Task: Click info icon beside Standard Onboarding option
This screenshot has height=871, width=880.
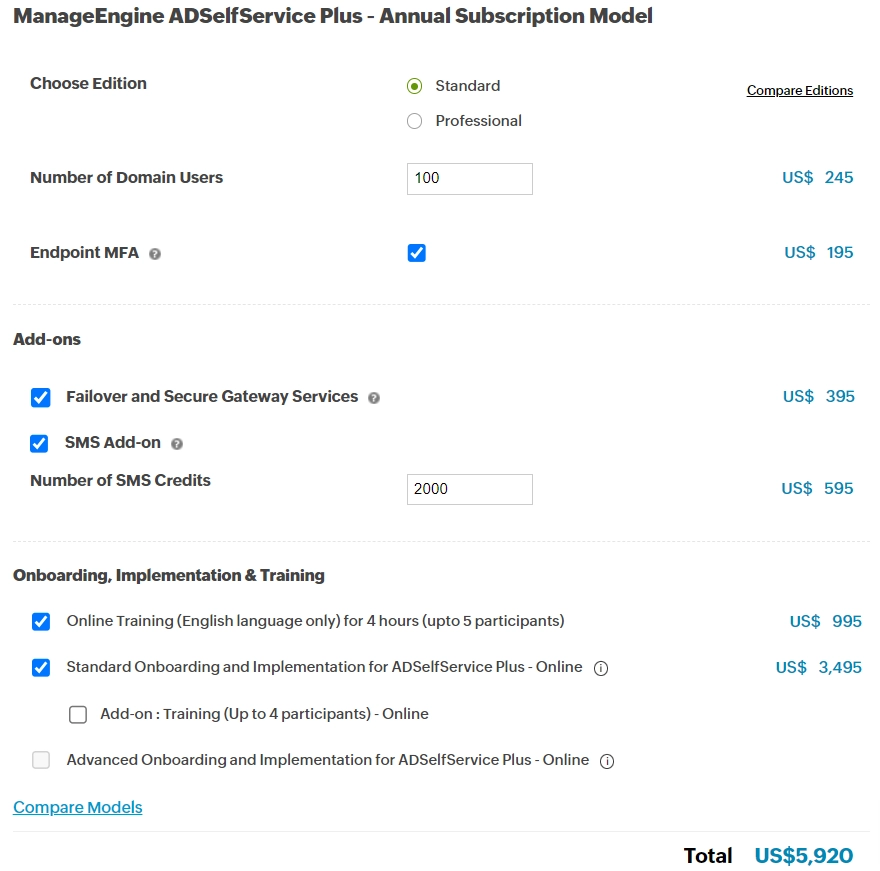Action: (x=601, y=668)
